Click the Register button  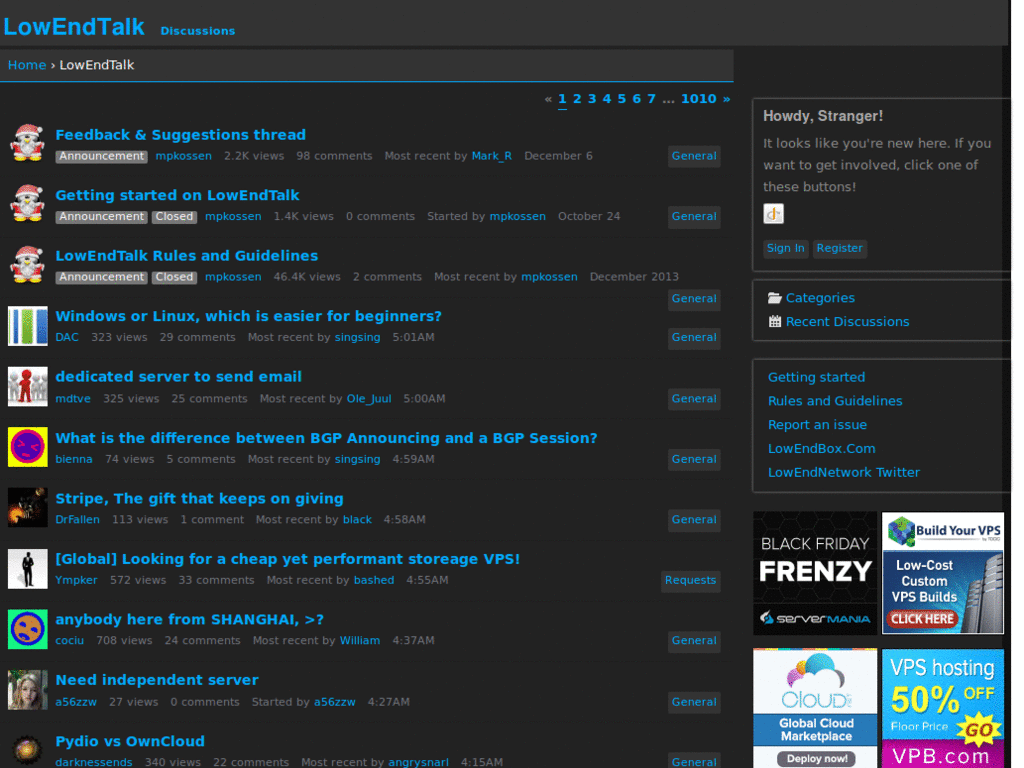tap(839, 248)
